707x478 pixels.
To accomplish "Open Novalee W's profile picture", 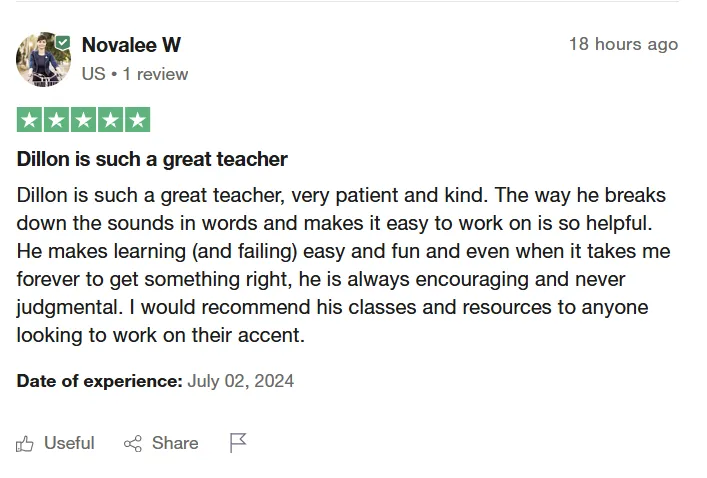I will point(43,60).
